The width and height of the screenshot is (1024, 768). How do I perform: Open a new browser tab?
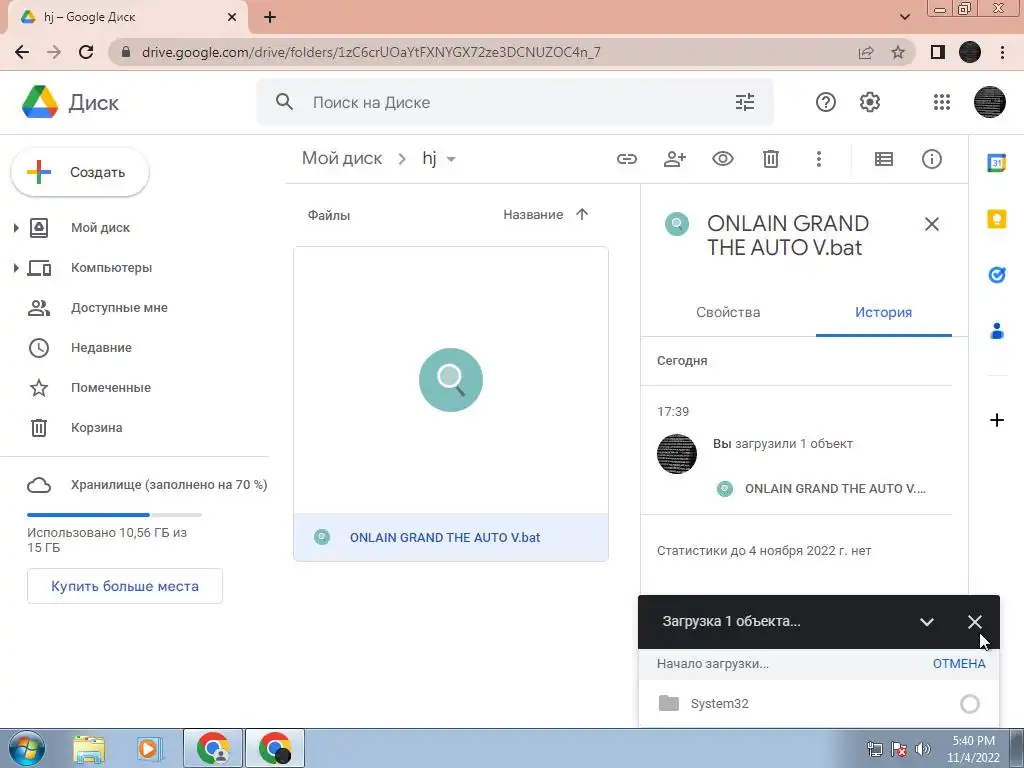click(x=270, y=17)
